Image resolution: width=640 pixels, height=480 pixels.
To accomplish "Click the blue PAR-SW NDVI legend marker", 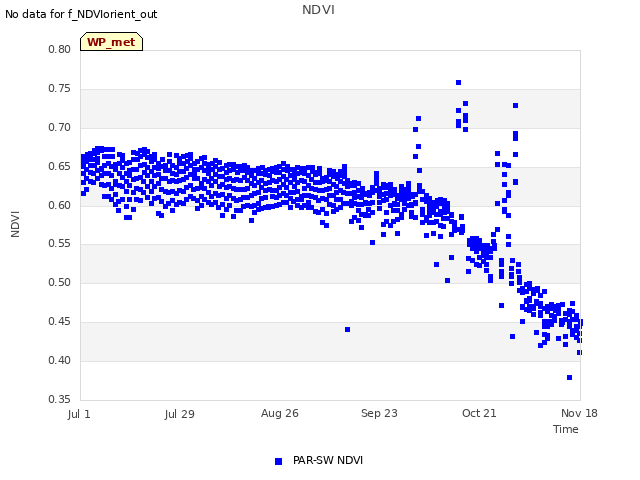I will point(278,461).
